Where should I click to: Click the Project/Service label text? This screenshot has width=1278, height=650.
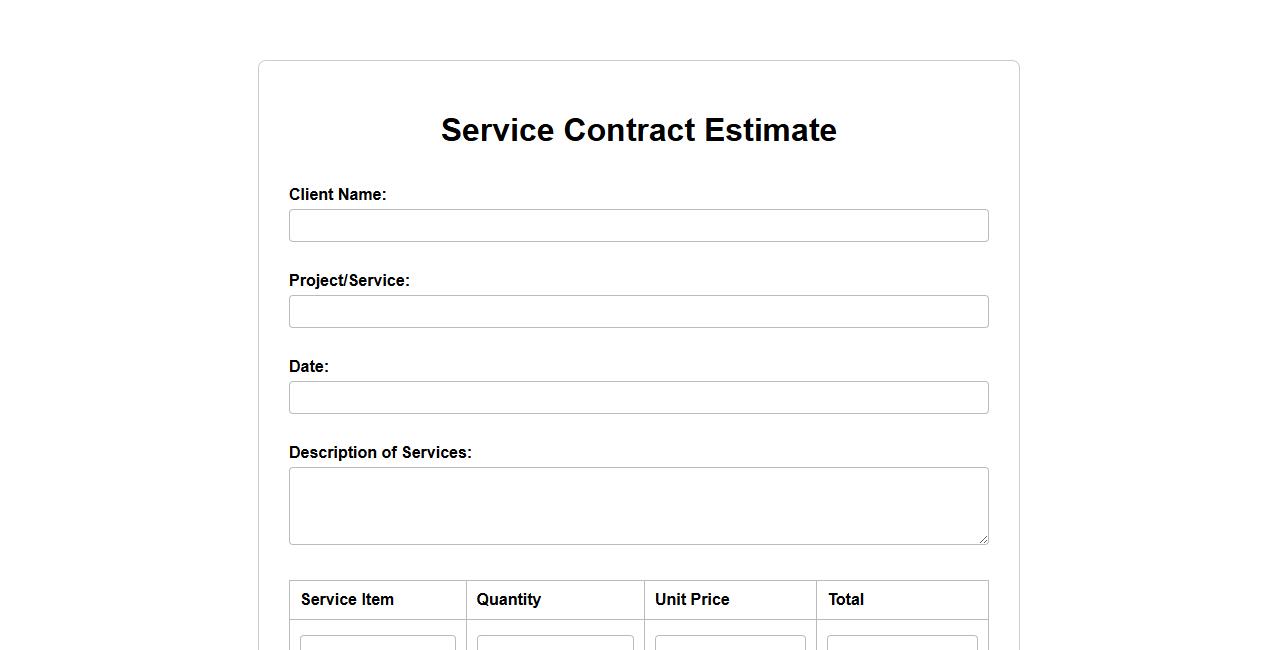click(349, 281)
